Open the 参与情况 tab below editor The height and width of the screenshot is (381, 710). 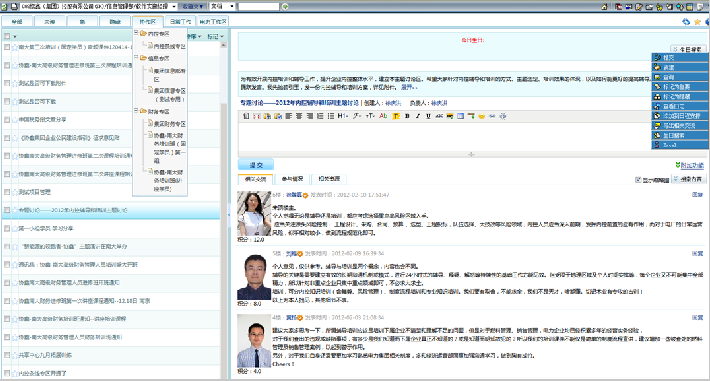coord(292,179)
